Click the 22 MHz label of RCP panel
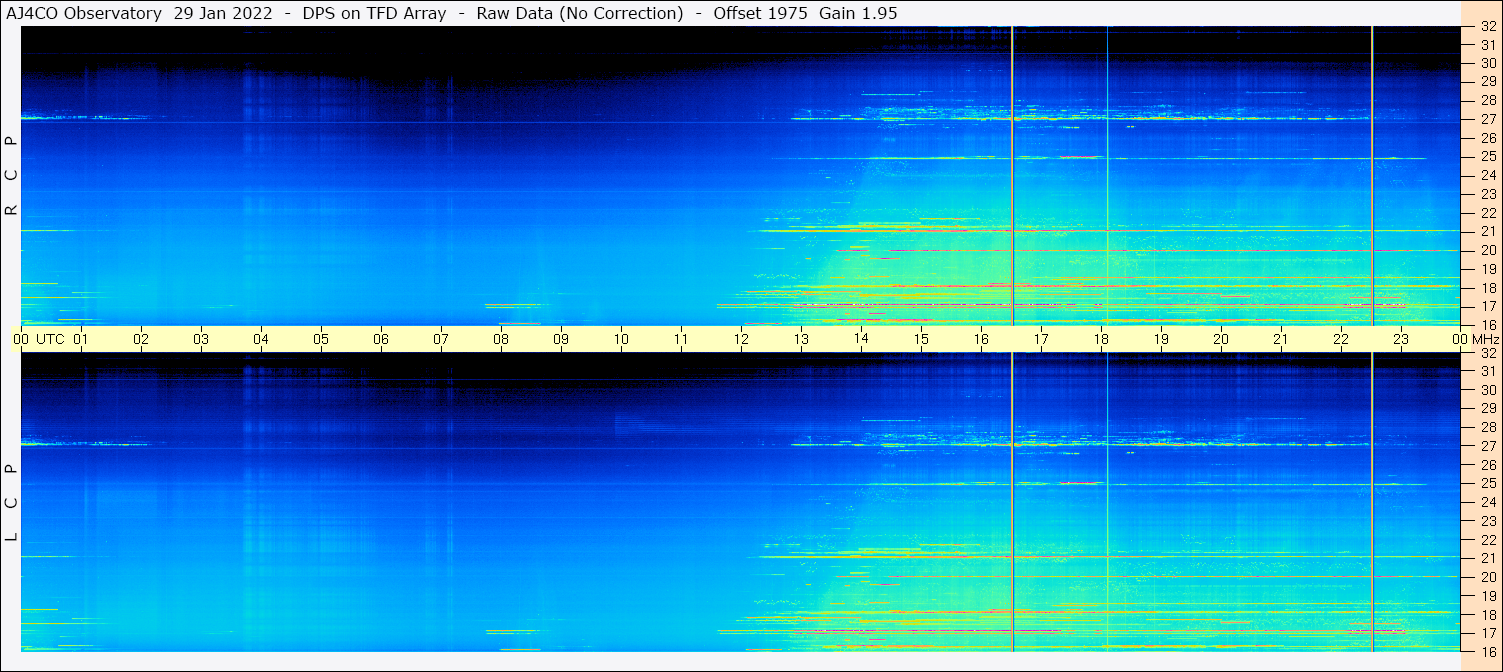The image size is (1503, 672). tap(1488, 213)
